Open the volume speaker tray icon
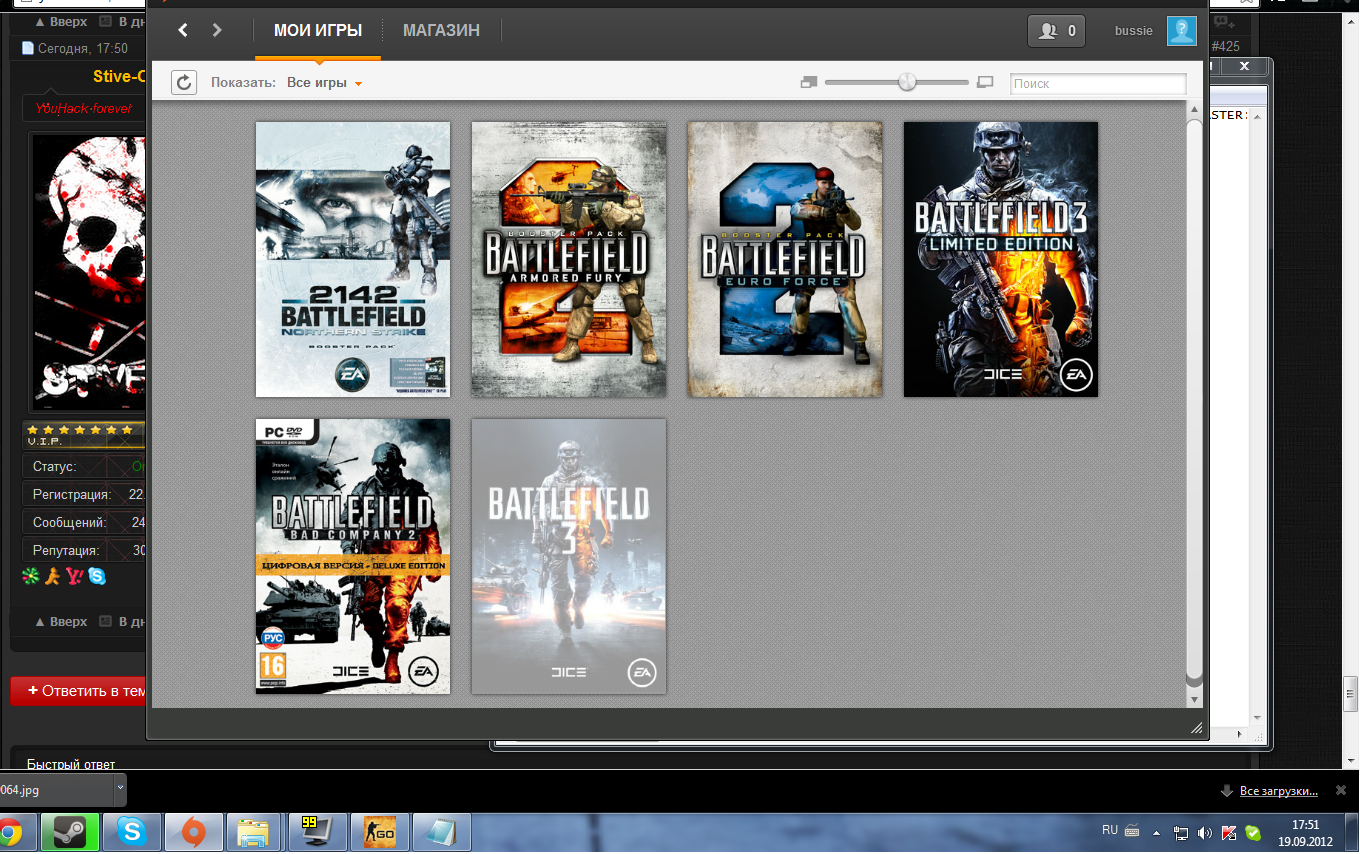This screenshot has height=854, width=1360. [1205, 832]
